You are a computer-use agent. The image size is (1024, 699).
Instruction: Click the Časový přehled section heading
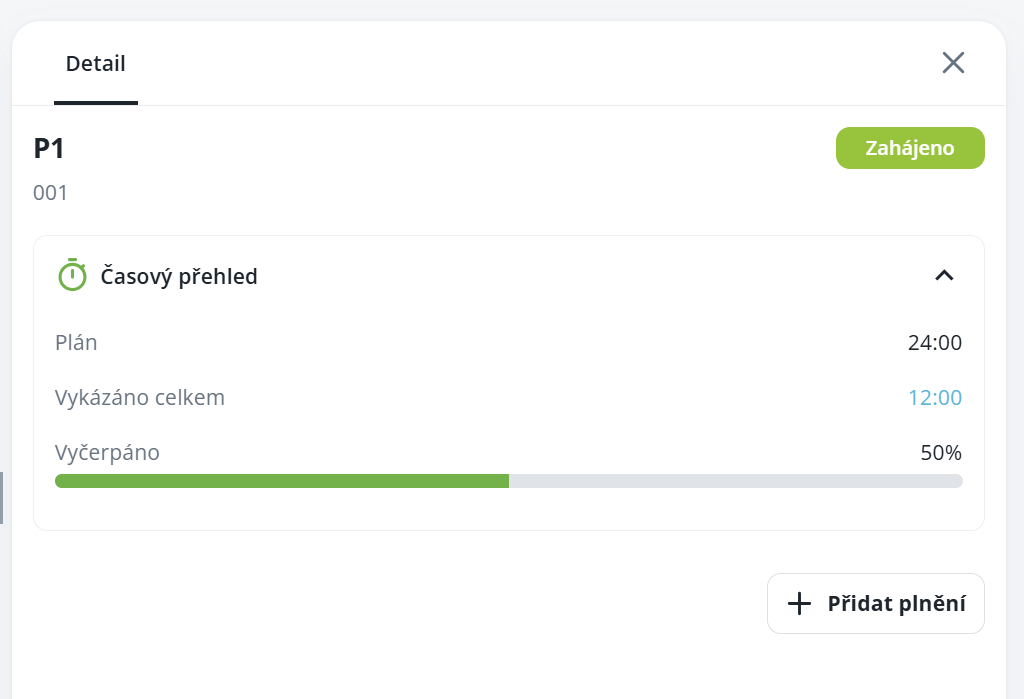[179, 276]
